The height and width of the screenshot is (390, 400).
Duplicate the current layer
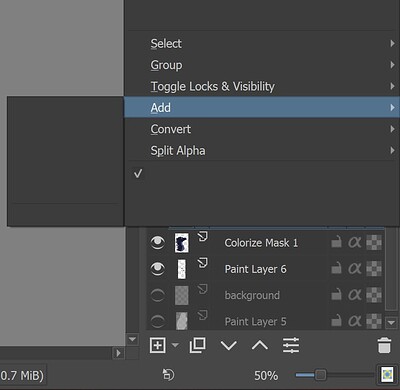point(197,345)
